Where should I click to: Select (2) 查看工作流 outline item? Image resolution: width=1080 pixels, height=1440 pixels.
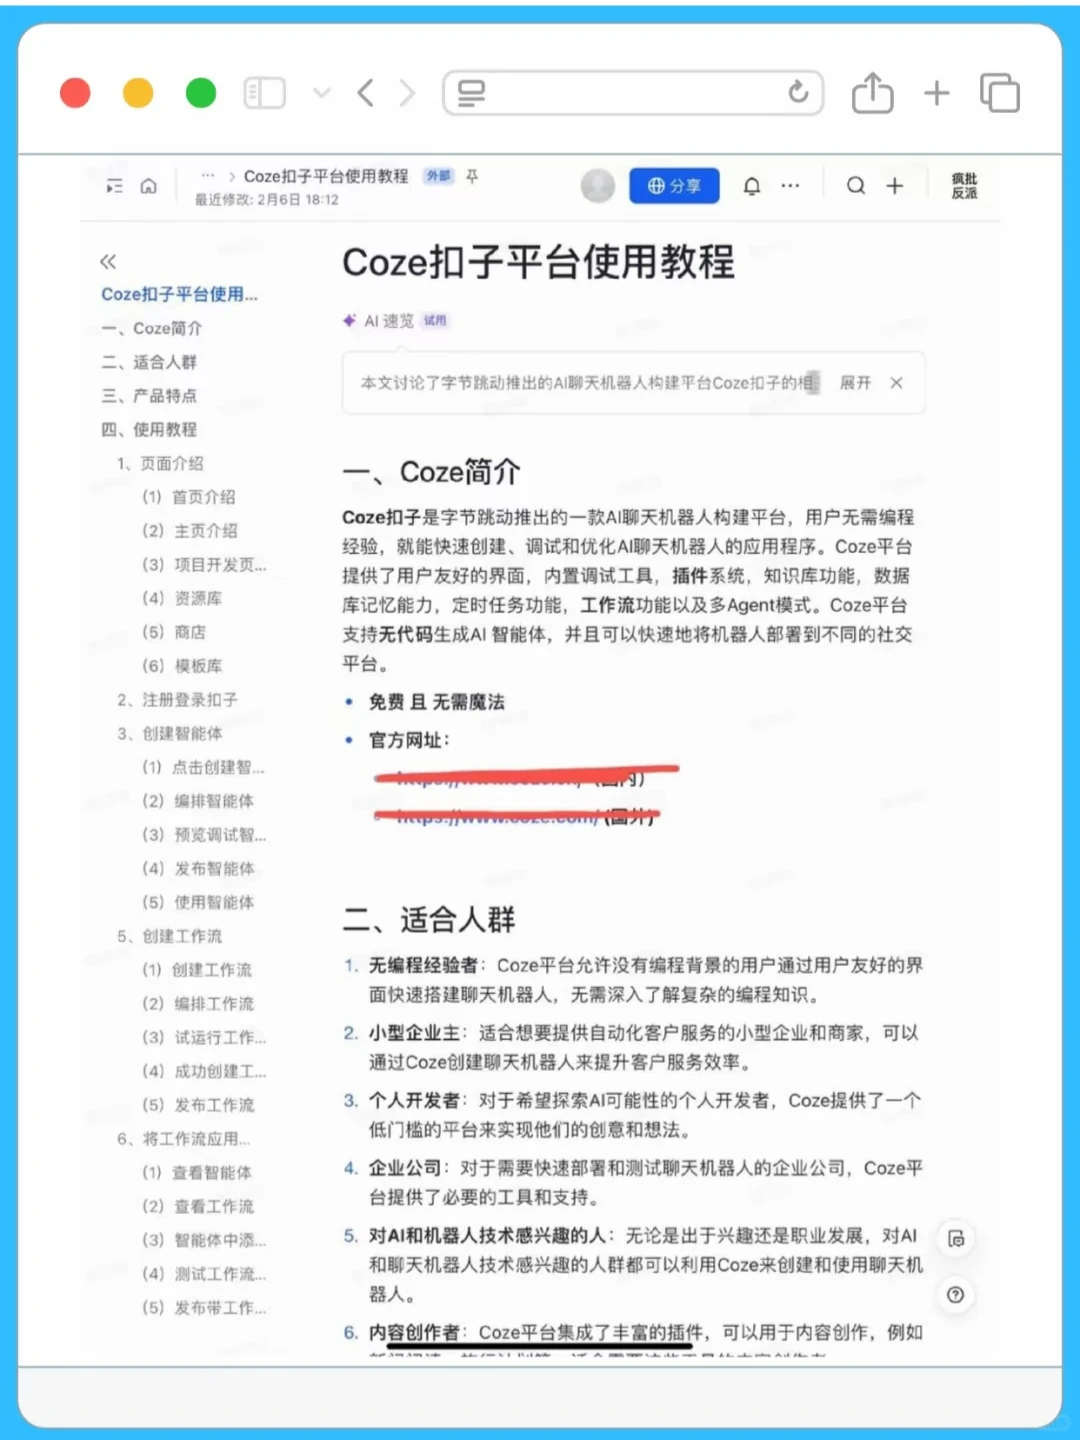(x=198, y=1207)
